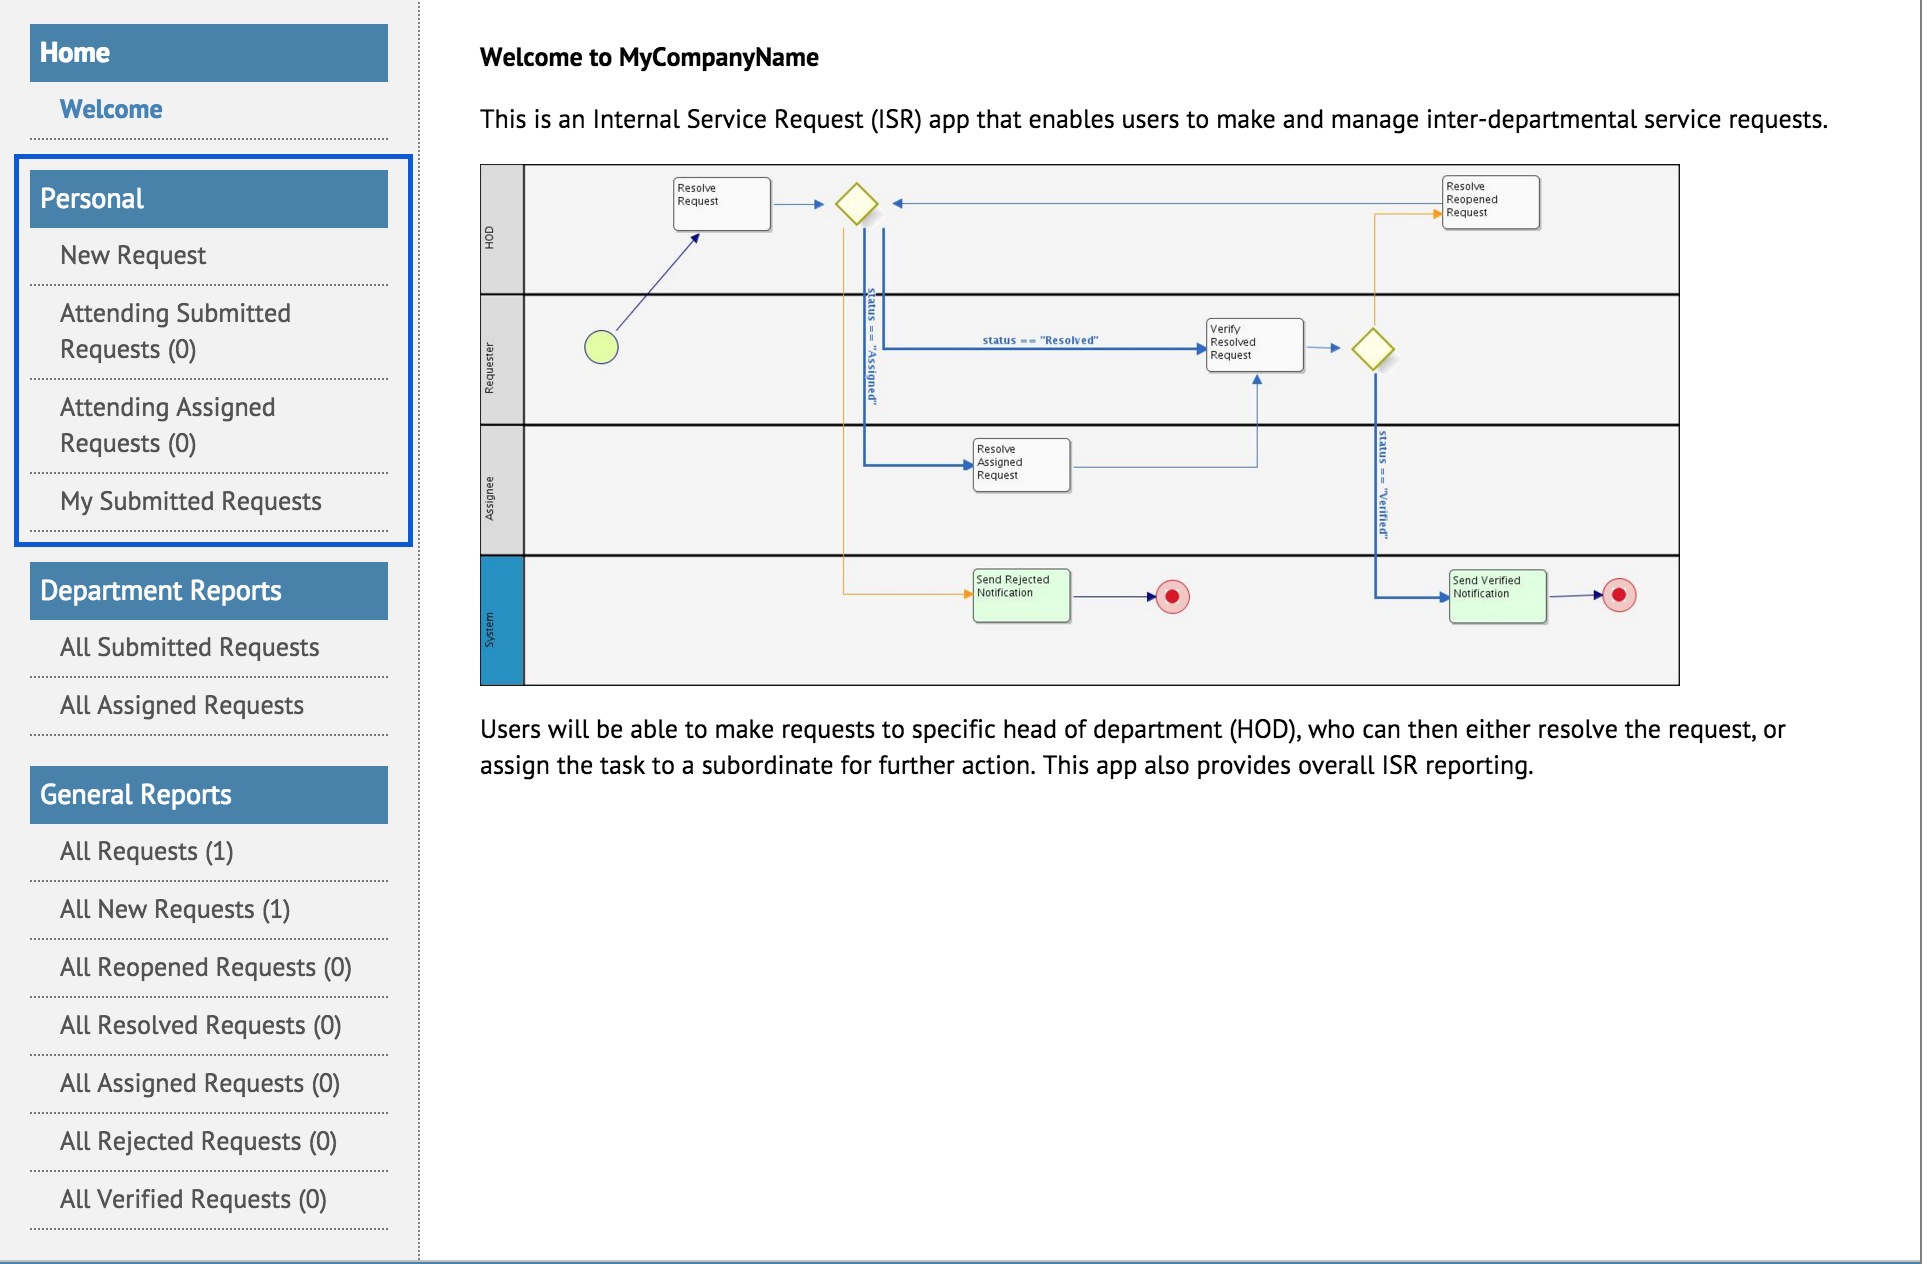Open Attending Submitted Requests list
The width and height of the screenshot is (1930, 1264).
click(x=175, y=331)
